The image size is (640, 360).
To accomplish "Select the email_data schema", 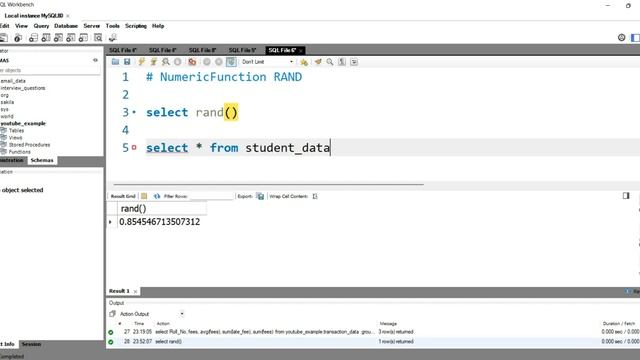I will (13, 81).
